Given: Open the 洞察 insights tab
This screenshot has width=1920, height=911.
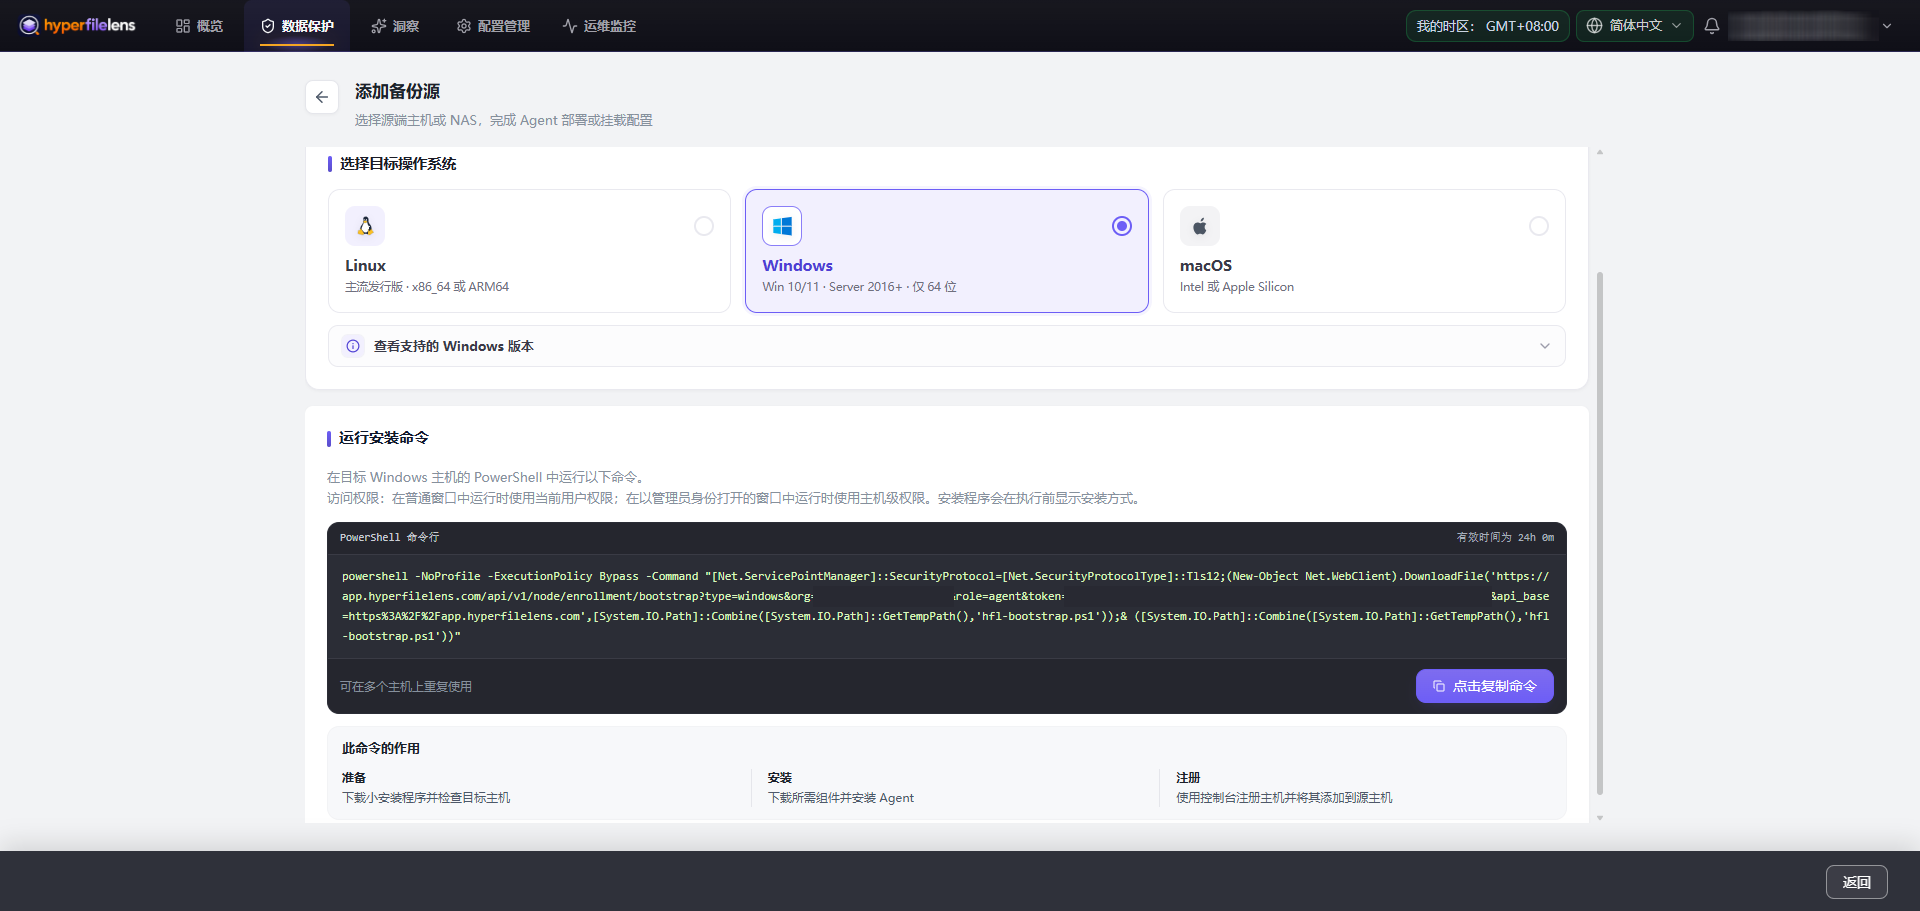Looking at the screenshot, I should (x=395, y=26).
